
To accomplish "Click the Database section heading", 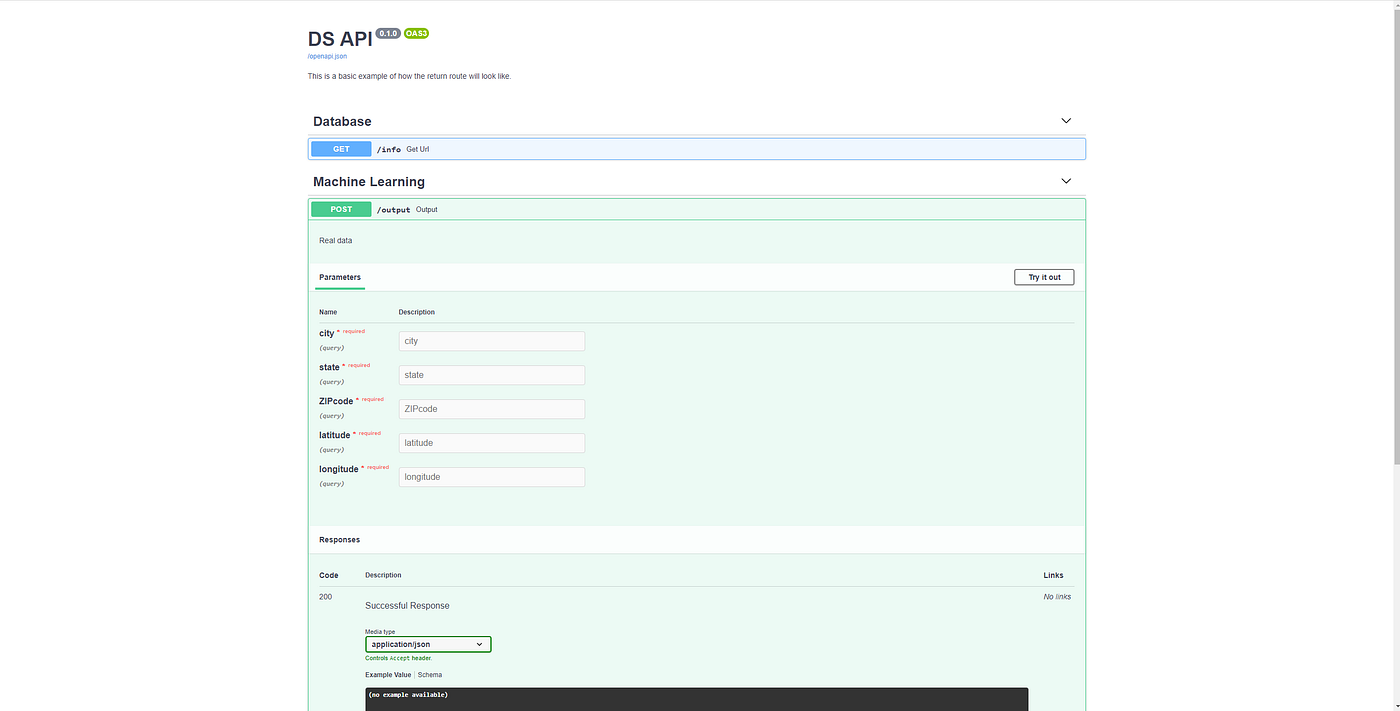I will click(342, 121).
